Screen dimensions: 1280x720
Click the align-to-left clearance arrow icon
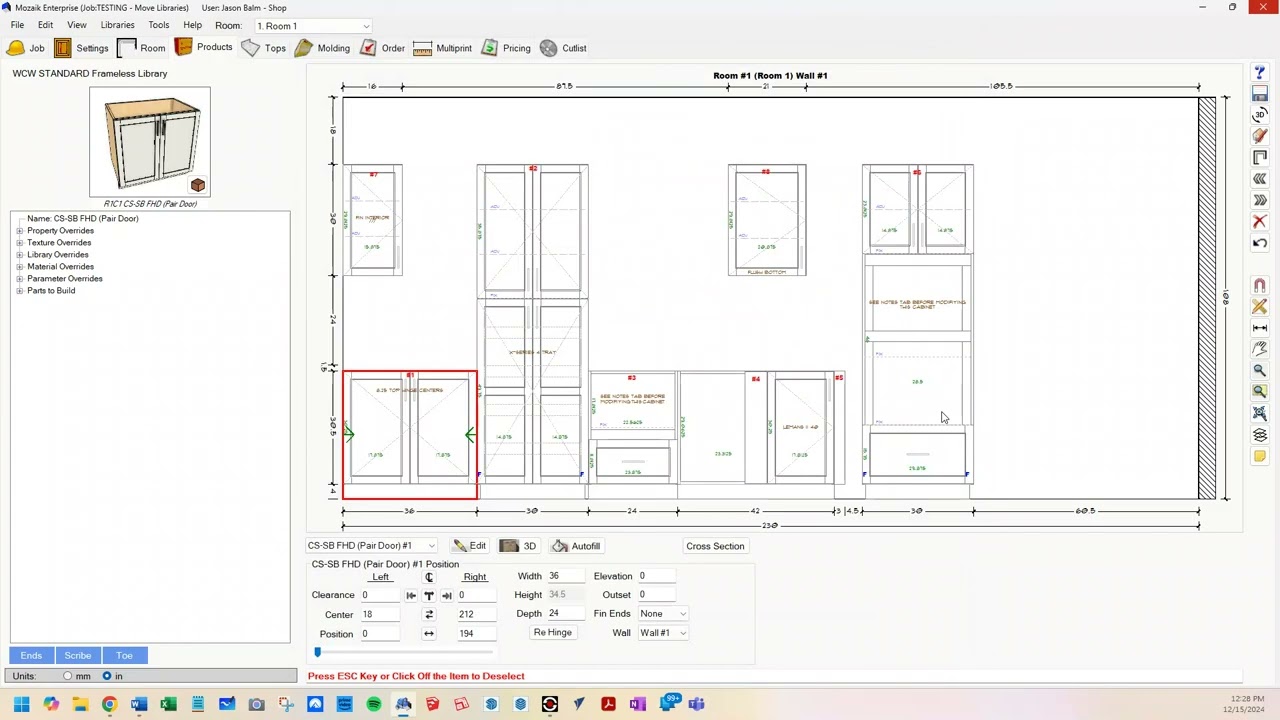pos(411,595)
